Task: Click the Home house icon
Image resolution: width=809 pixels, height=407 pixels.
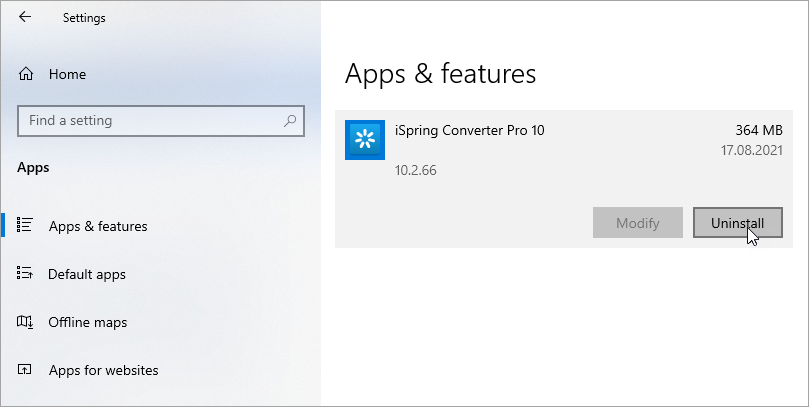Action: point(26,74)
